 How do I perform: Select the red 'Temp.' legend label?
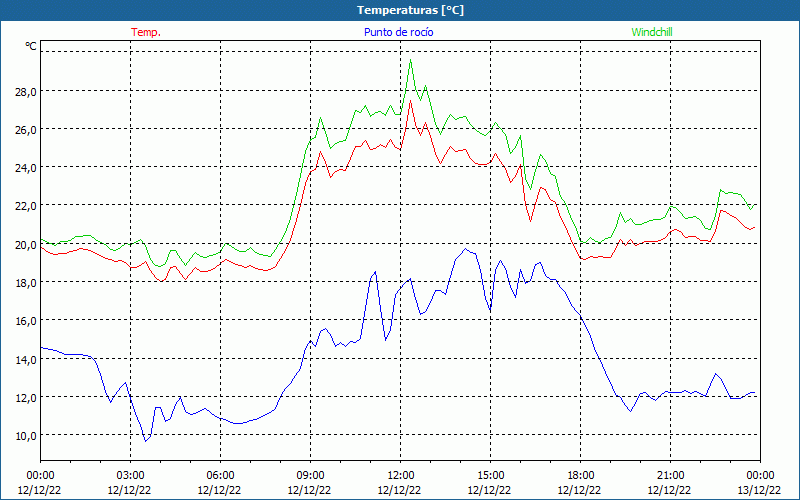[146, 32]
